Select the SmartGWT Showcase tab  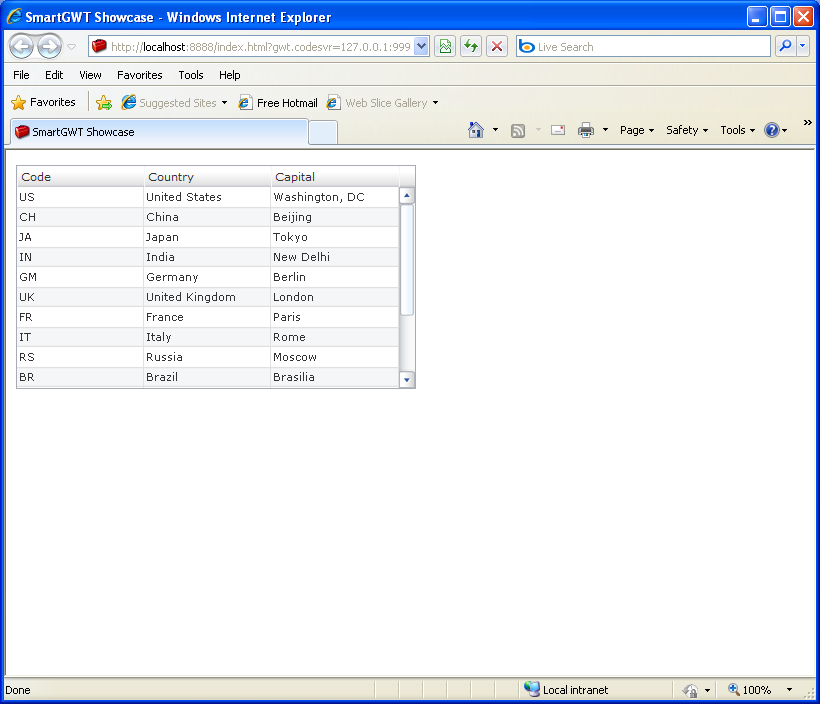tap(158, 132)
